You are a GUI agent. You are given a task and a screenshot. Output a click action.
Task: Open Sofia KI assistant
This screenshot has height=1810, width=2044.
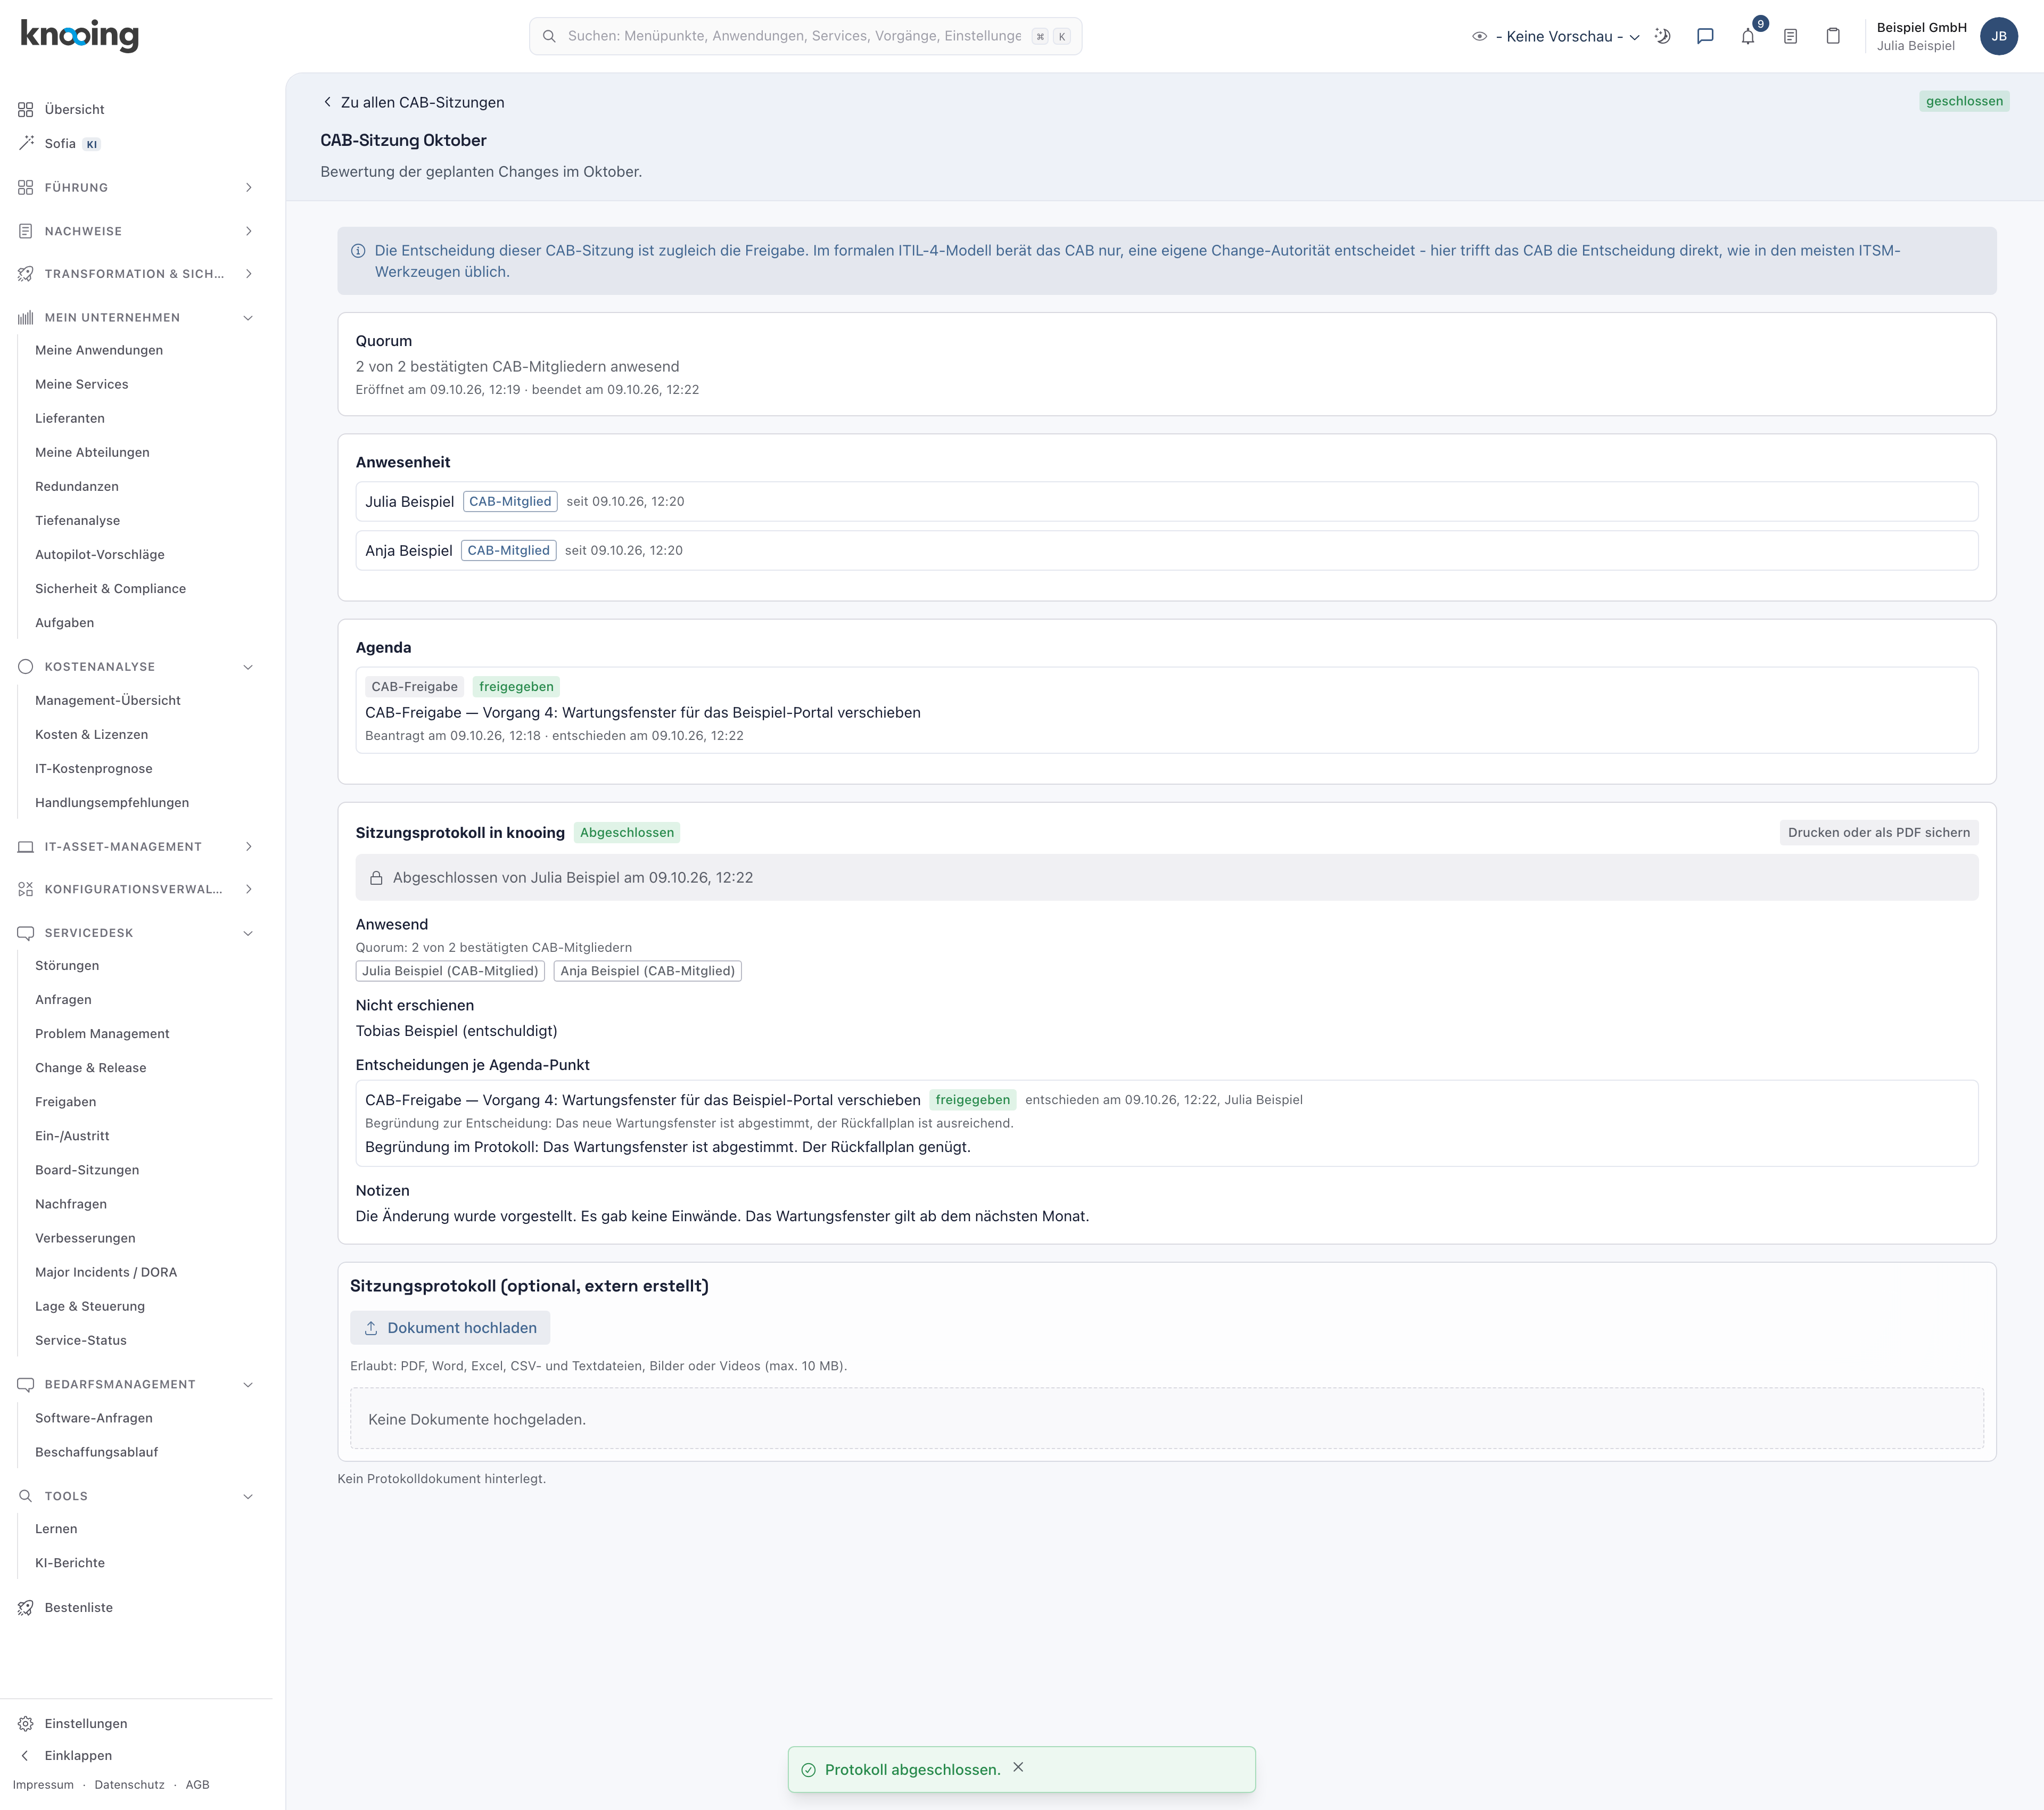point(60,143)
